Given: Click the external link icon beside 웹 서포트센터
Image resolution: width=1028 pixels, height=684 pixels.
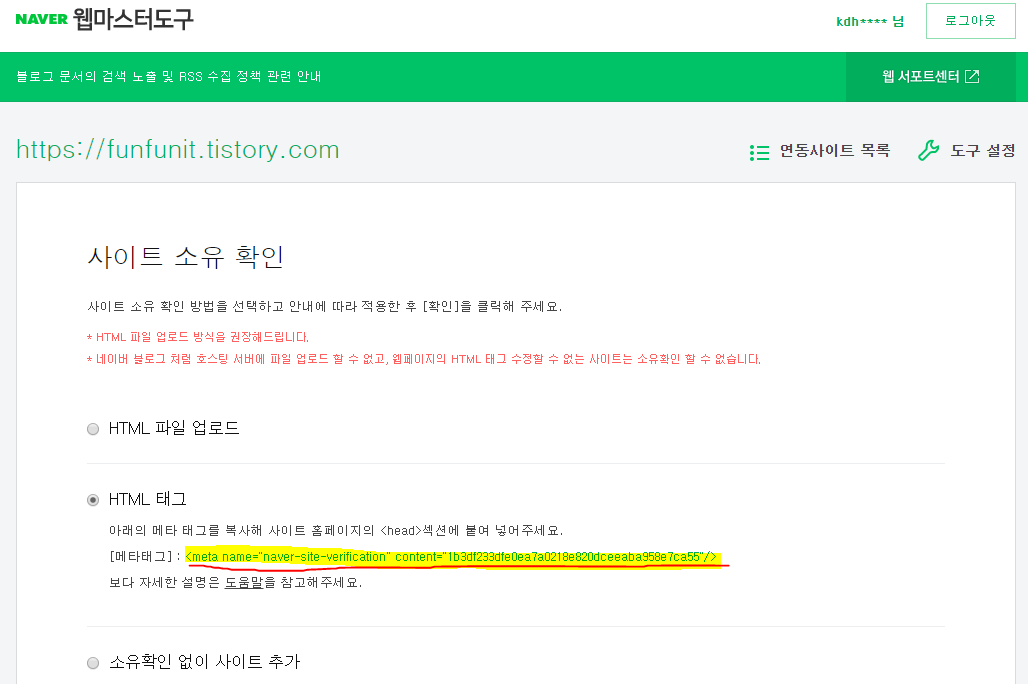Looking at the screenshot, I should pyautogui.click(x=972, y=77).
